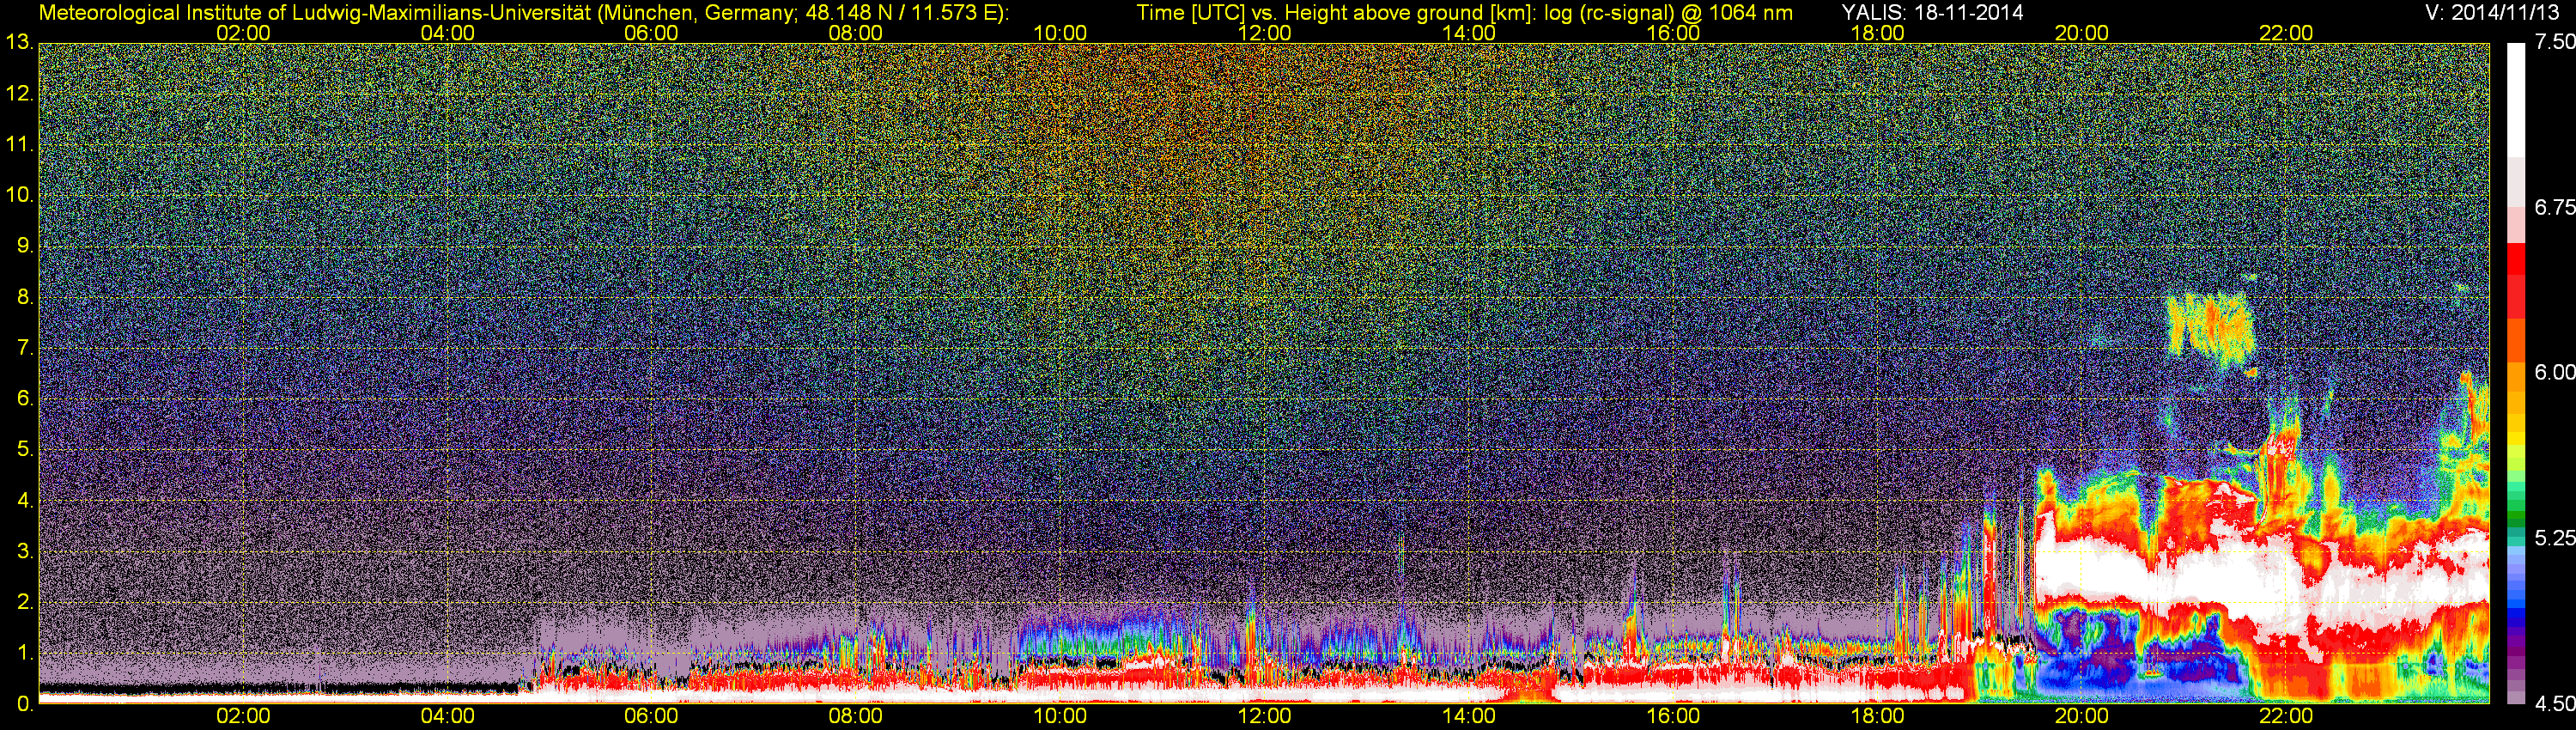Click the color scale value '6.75'

(x=2554, y=207)
